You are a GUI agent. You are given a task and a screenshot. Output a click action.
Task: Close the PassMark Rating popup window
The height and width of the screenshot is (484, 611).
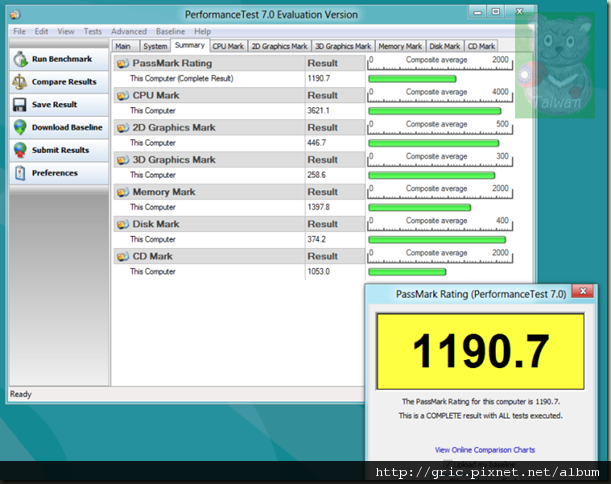(x=583, y=291)
